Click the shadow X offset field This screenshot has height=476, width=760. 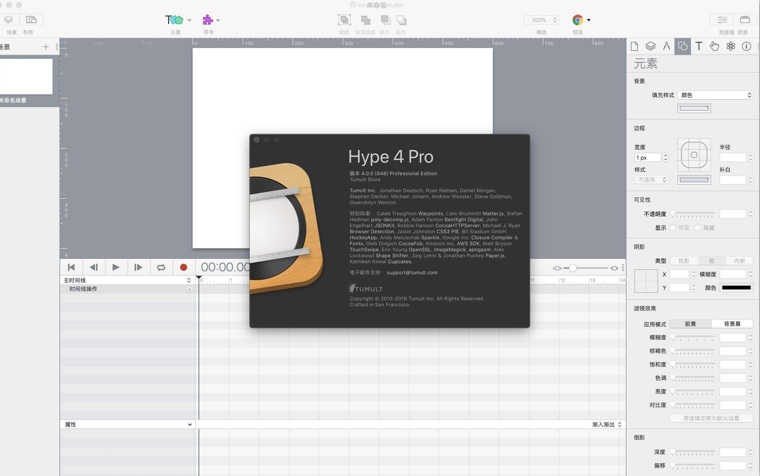coord(680,274)
